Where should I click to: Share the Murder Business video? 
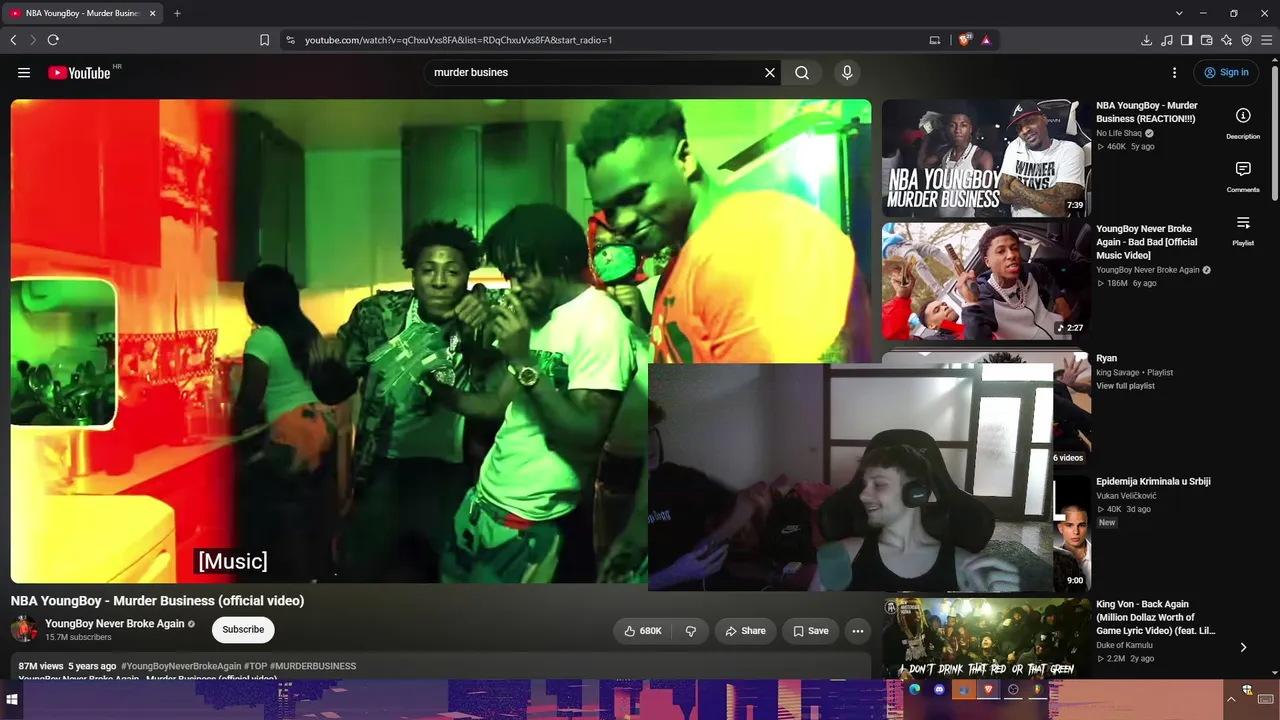coord(745,631)
